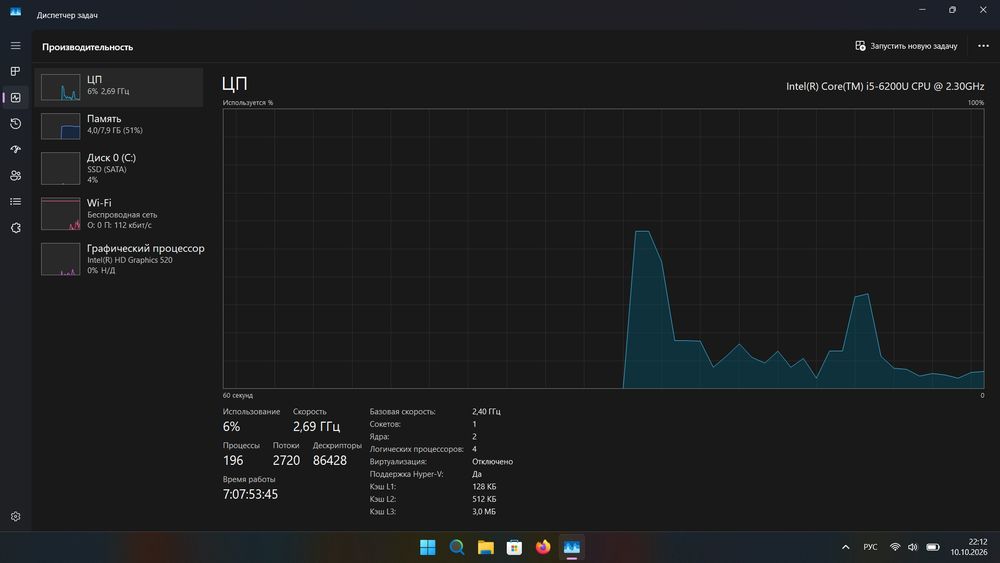
Task: Click the run-new-task button icon
Action: pos(860,46)
